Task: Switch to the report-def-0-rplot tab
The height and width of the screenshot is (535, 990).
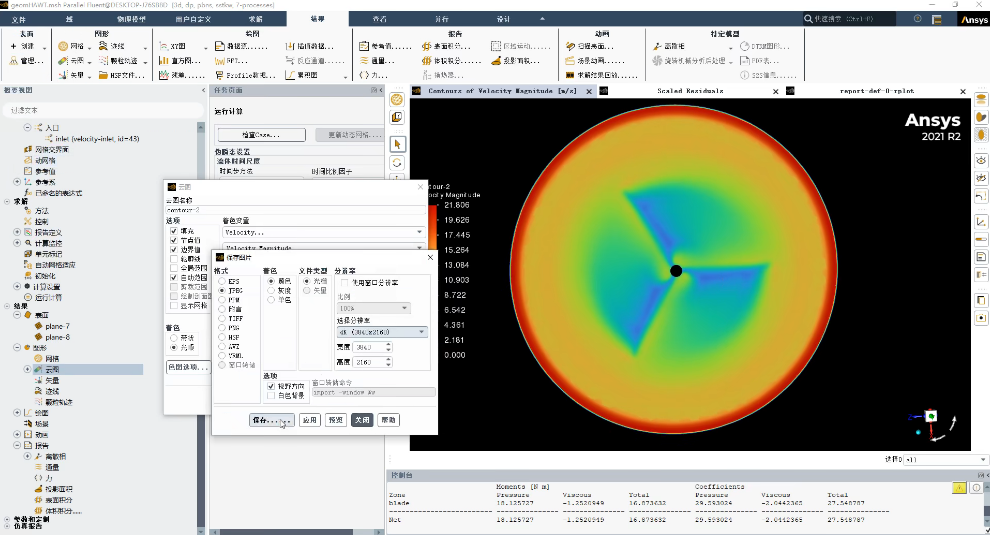Action: 876,91
